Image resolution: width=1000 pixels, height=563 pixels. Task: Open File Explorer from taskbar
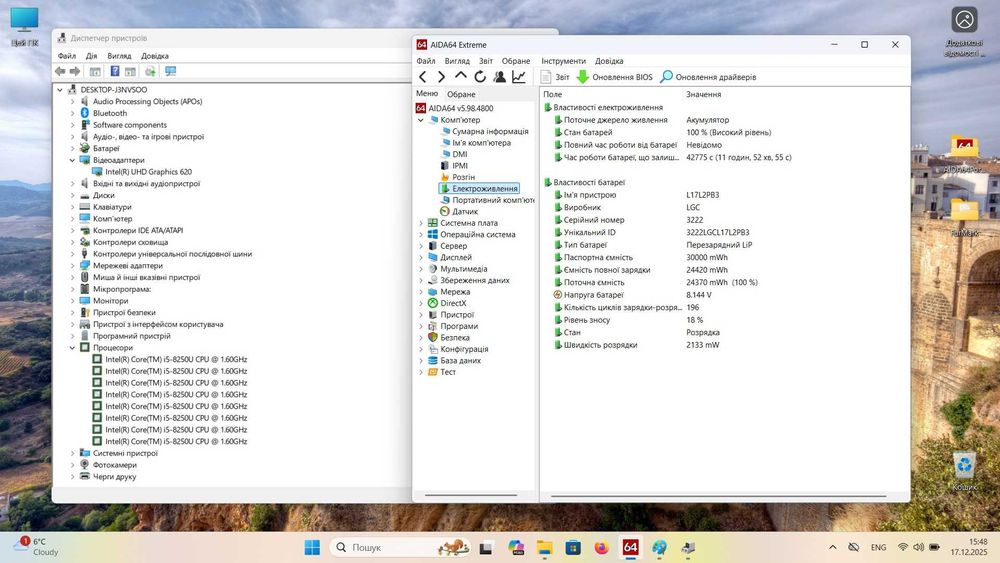point(544,548)
